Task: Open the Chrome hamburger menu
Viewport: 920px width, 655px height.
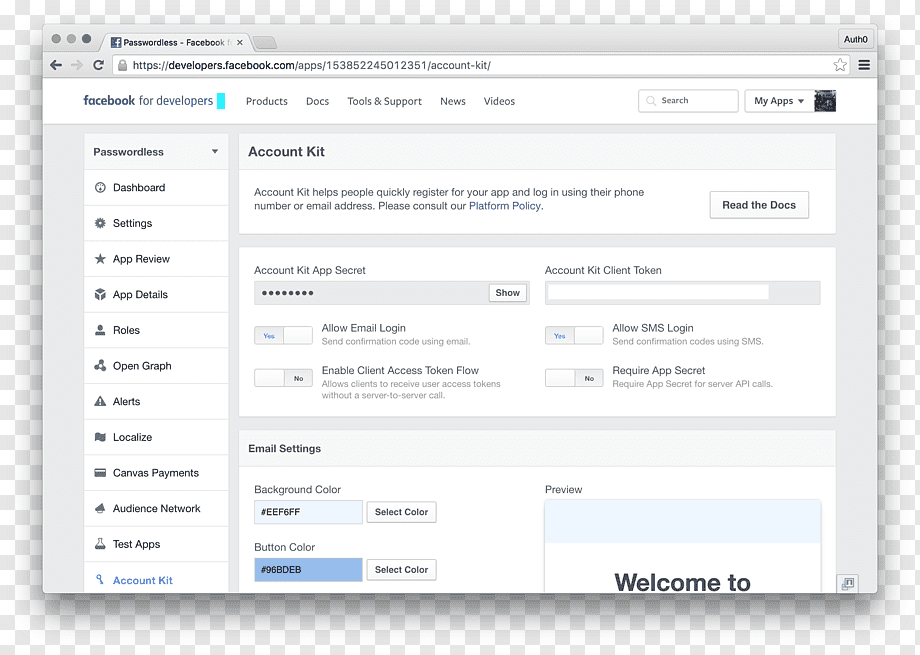Action: (x=864, y=65)
